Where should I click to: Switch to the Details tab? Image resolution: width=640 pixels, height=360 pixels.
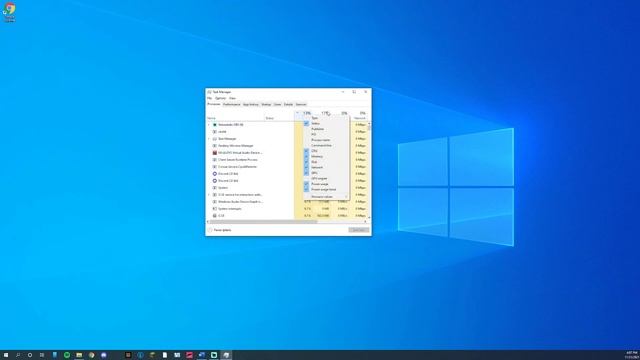point(288,104)
